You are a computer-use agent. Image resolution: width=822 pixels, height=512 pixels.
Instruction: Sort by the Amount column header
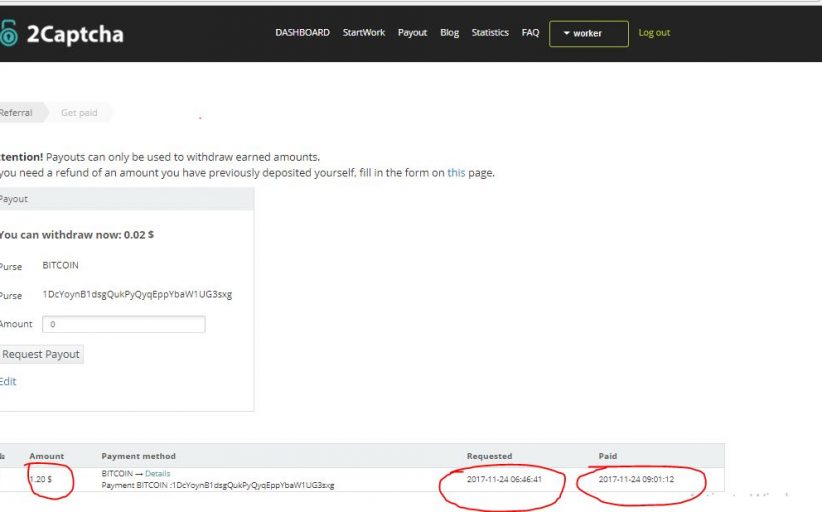click(47, 456)
